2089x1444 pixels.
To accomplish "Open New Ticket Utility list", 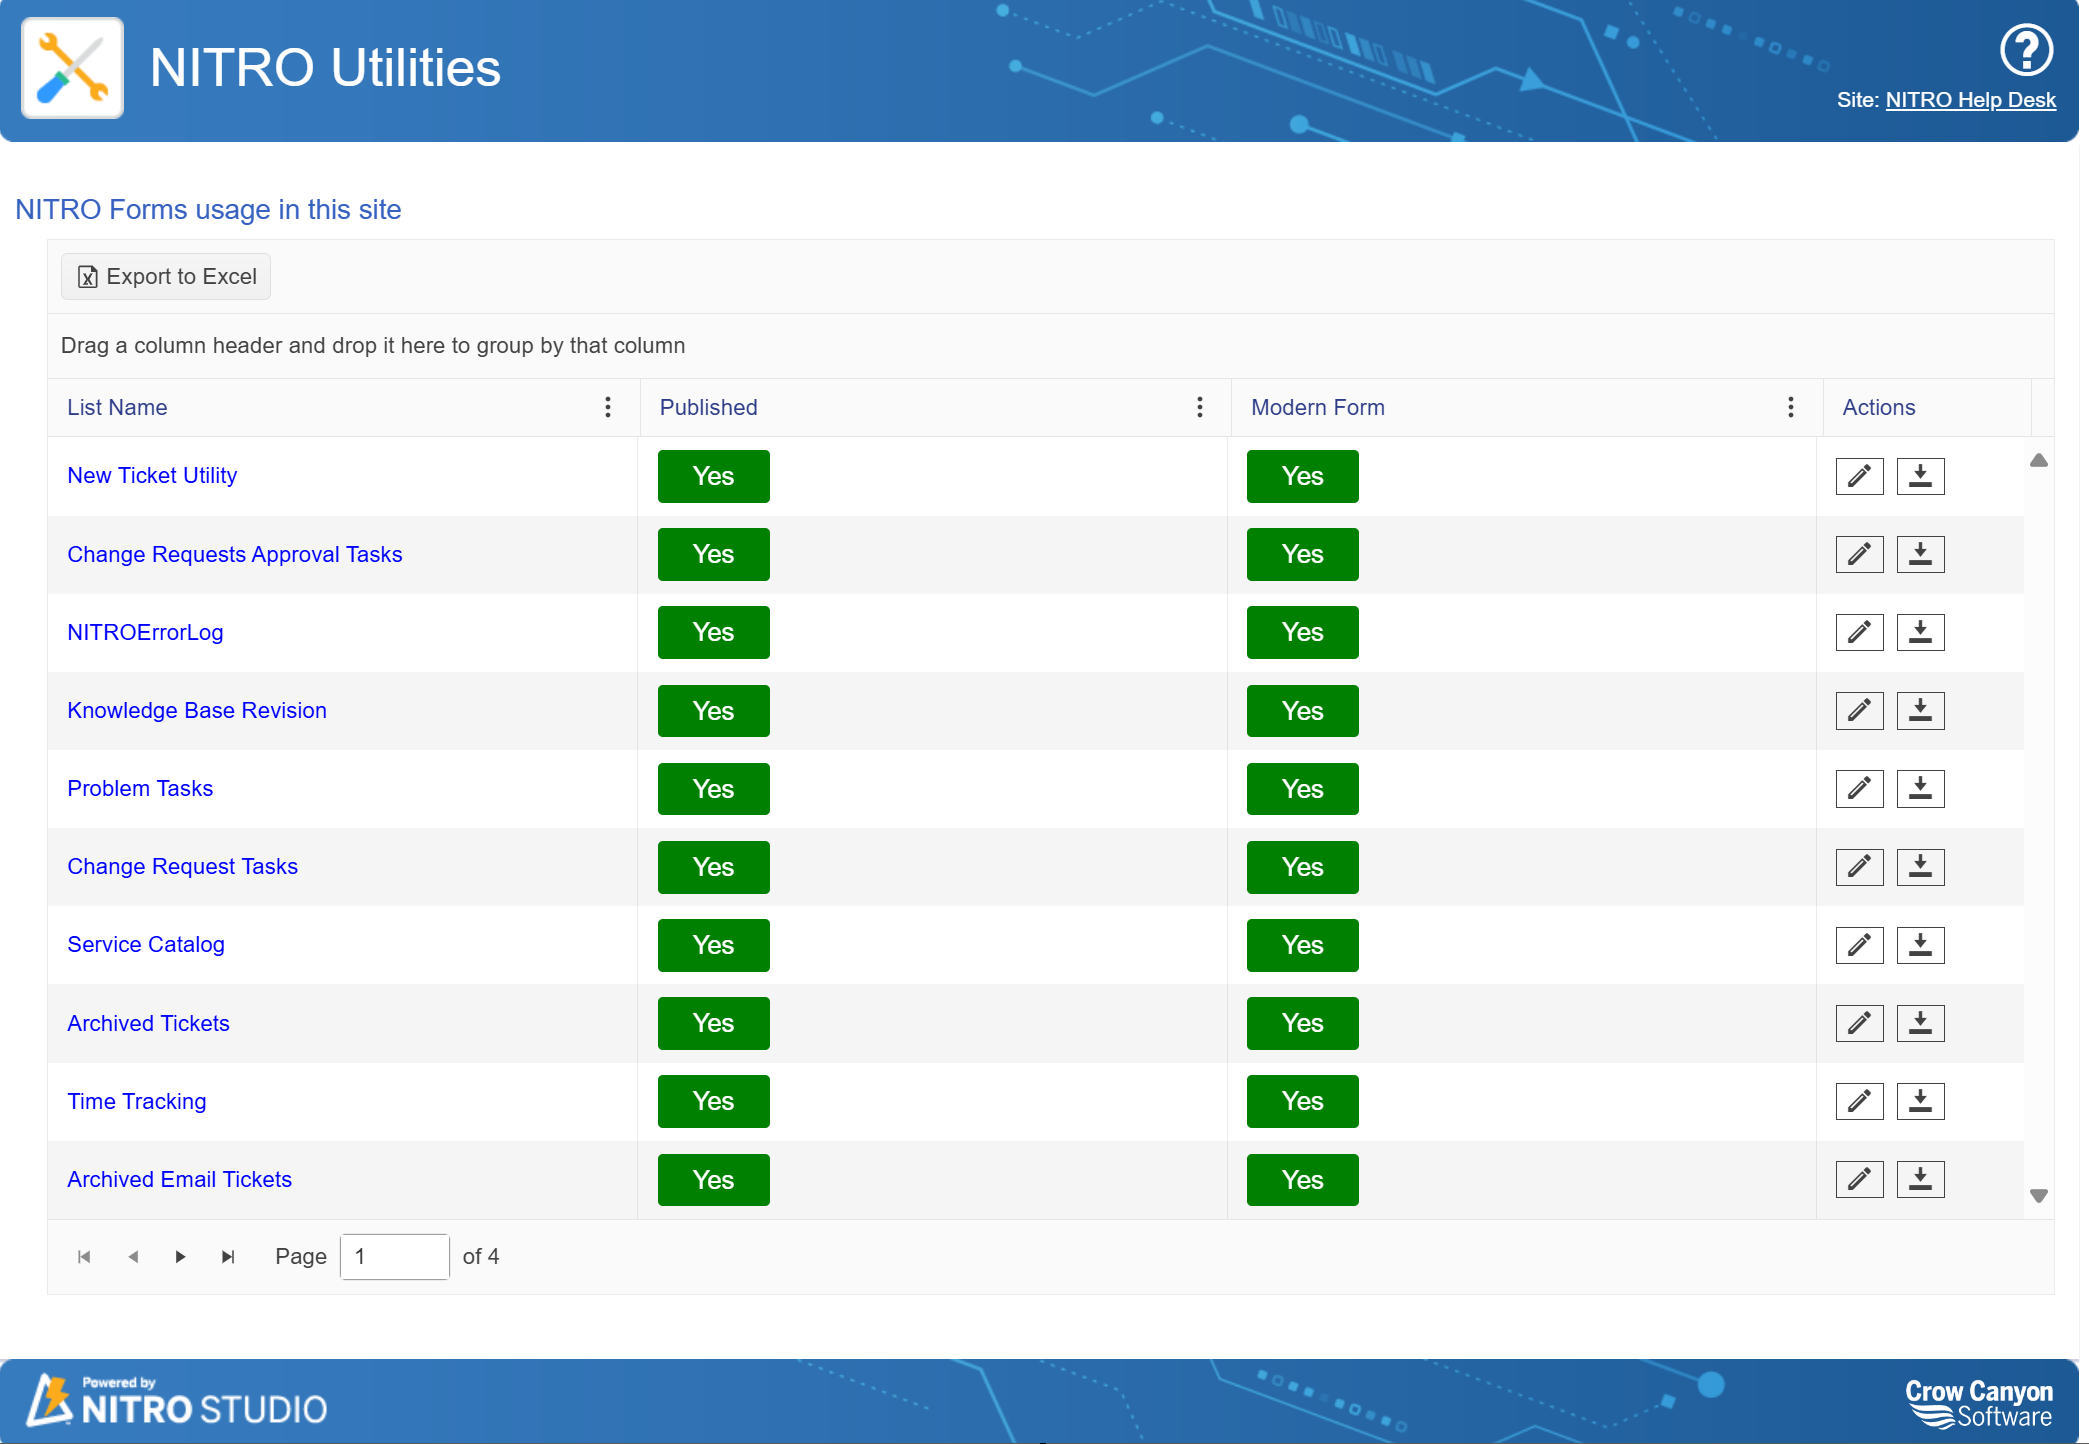I will pyautogui.click(x=152, y=476).
